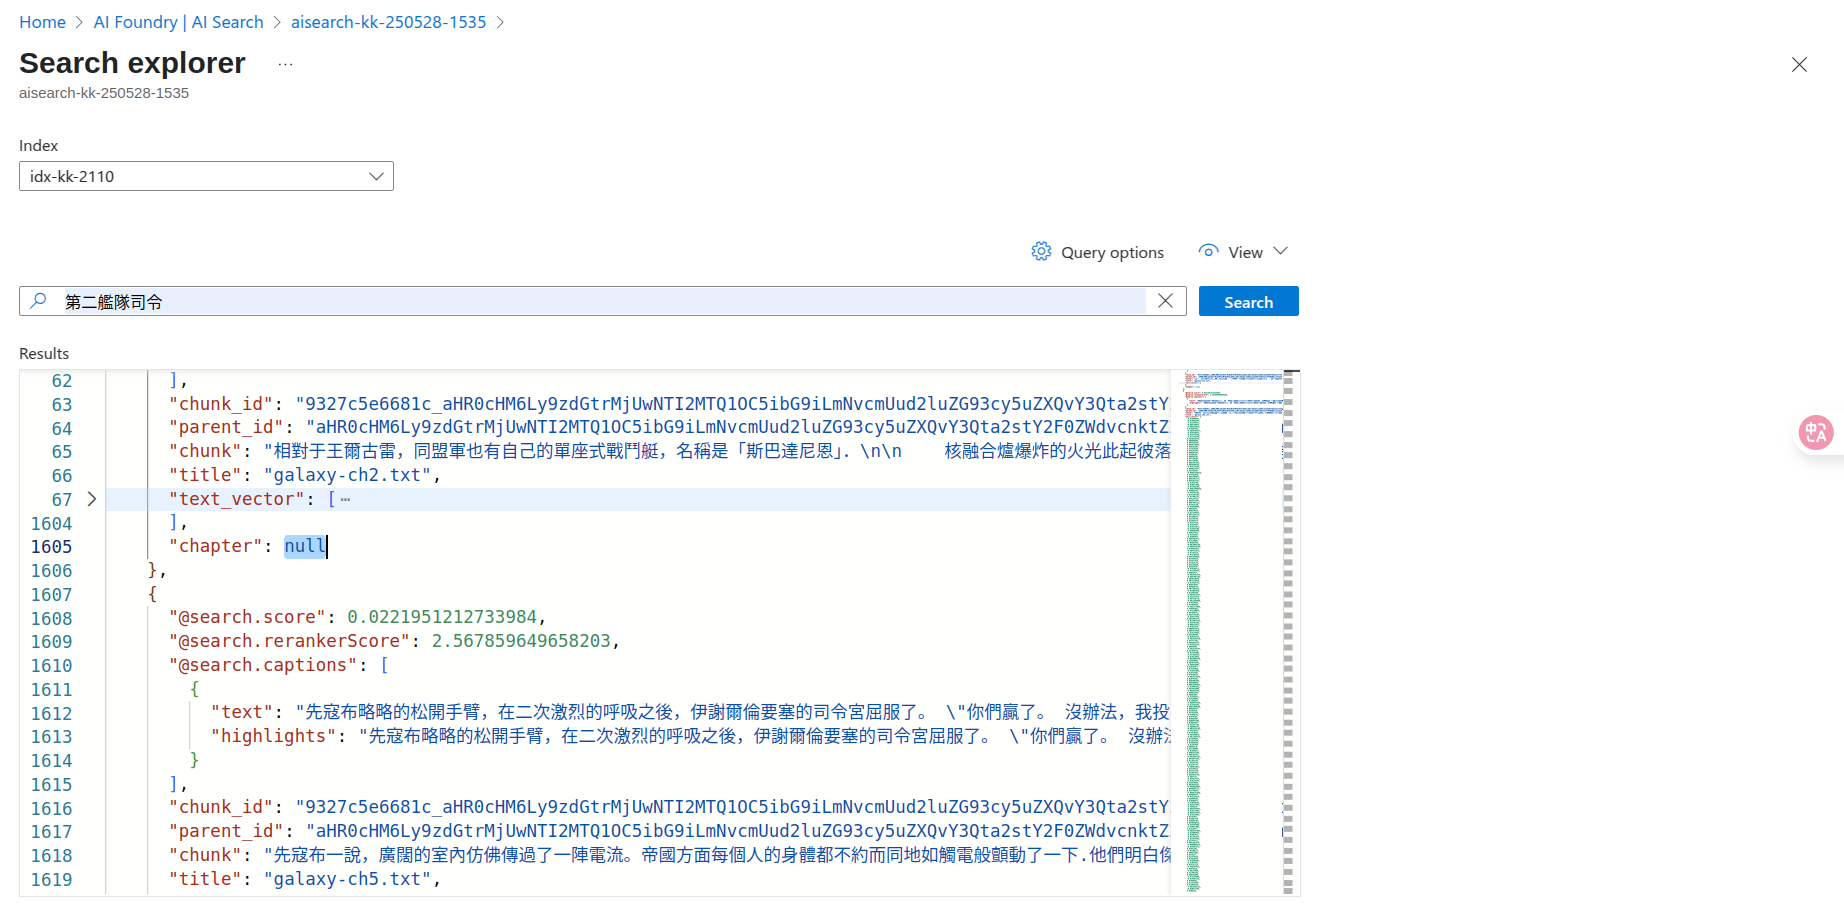The height and width of the screenshot is (908, 1844).
Task: Click the pink translate icon on the right edge
Action: click(x=1817, y=432)
